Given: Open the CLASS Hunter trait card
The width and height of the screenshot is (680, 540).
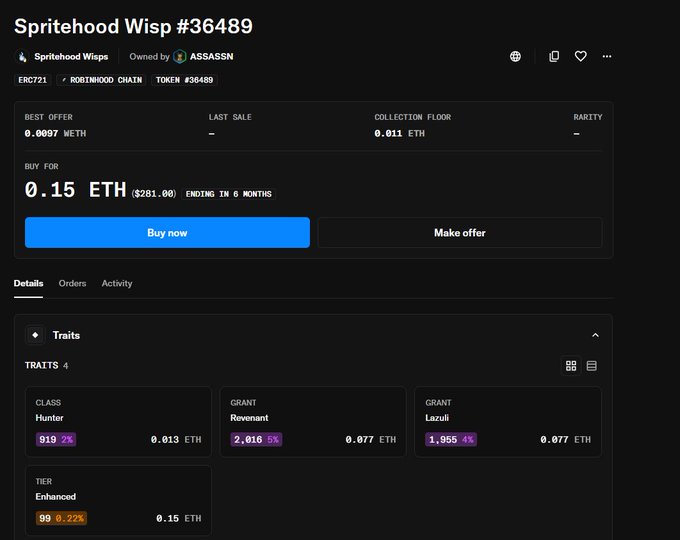Looking at the screenshot, I should pos(118,422).
